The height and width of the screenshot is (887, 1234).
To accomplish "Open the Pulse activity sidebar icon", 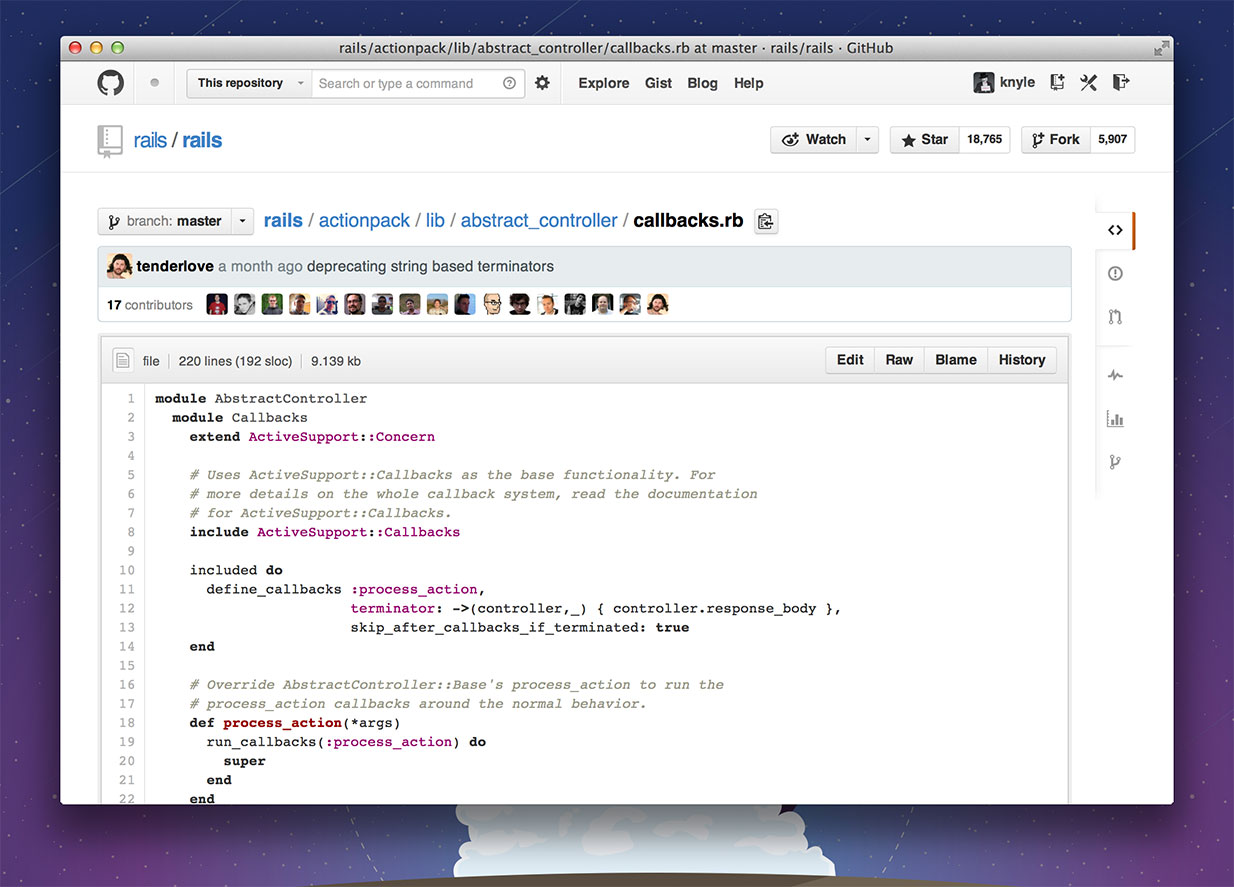I will coord(1115,376).
